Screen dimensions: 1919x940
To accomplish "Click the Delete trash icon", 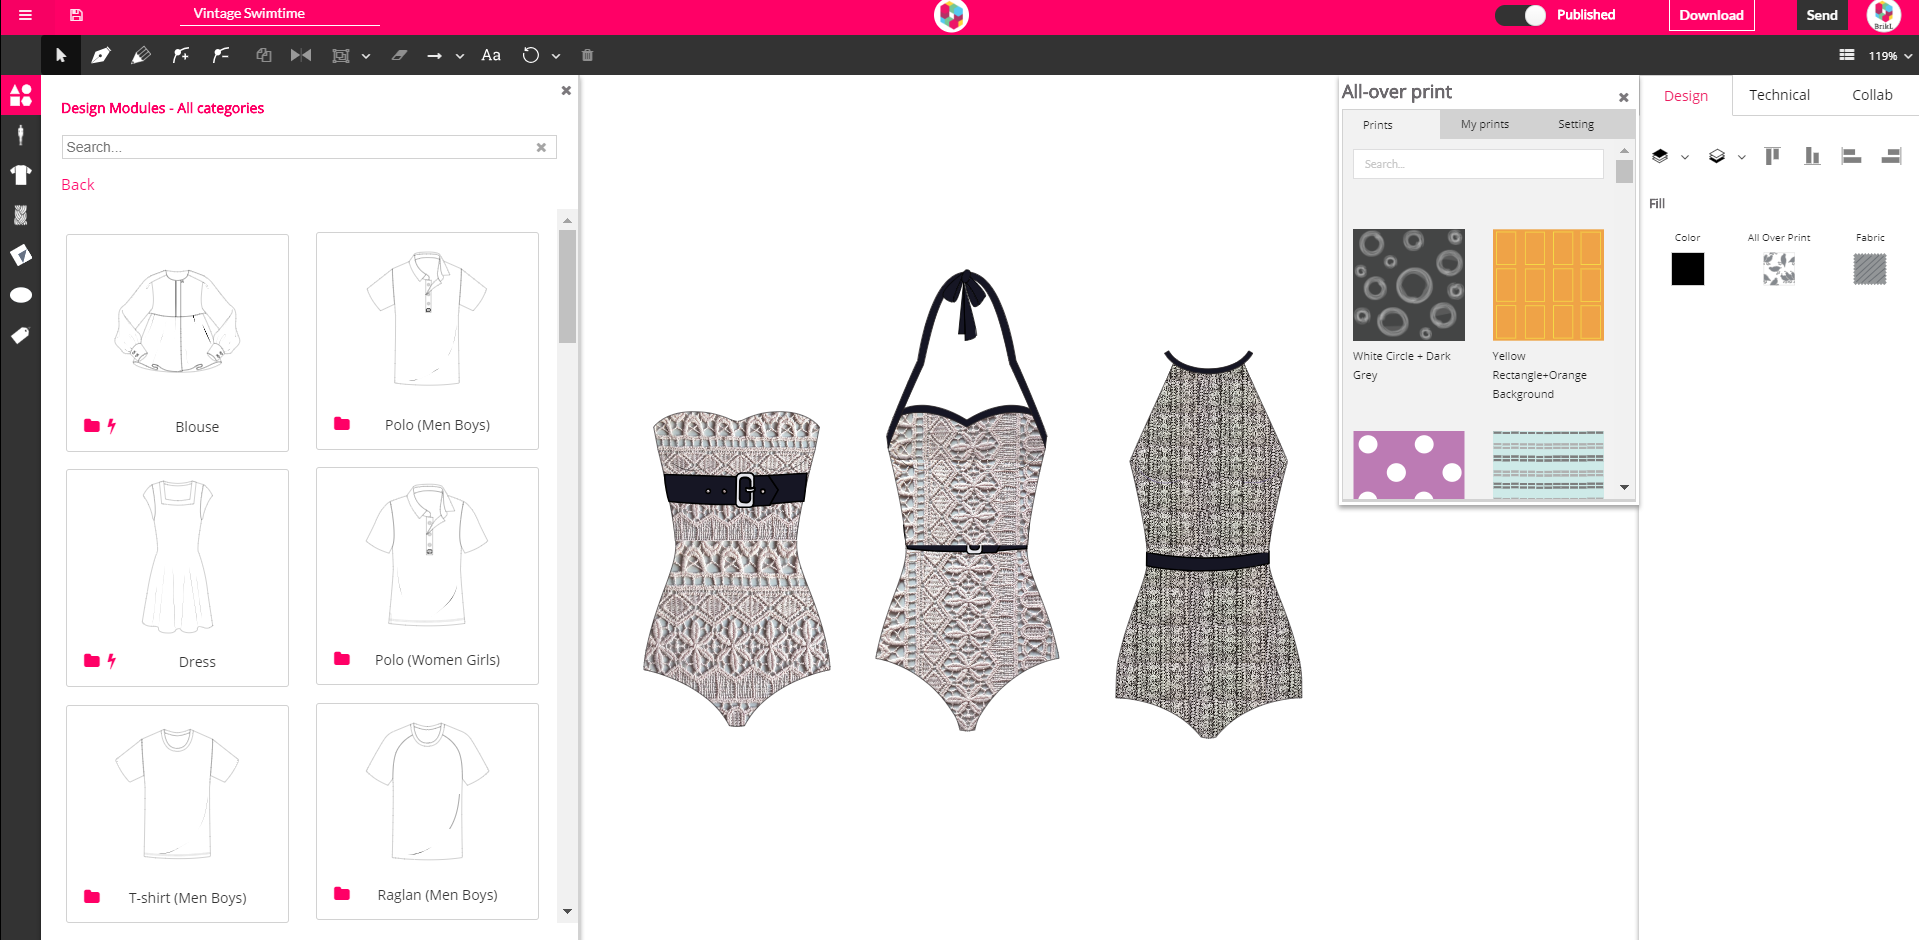I will pyautogui.click(x=588, y=55).
